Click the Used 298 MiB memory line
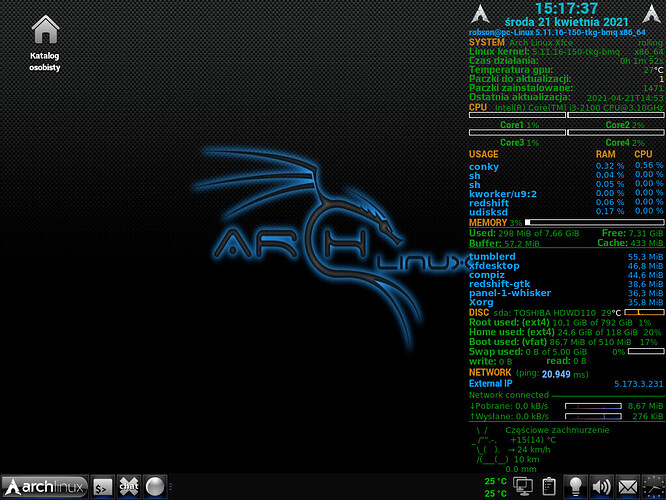Image resolution: width=666 pixels, height=500 pixels. coord(524,233)
